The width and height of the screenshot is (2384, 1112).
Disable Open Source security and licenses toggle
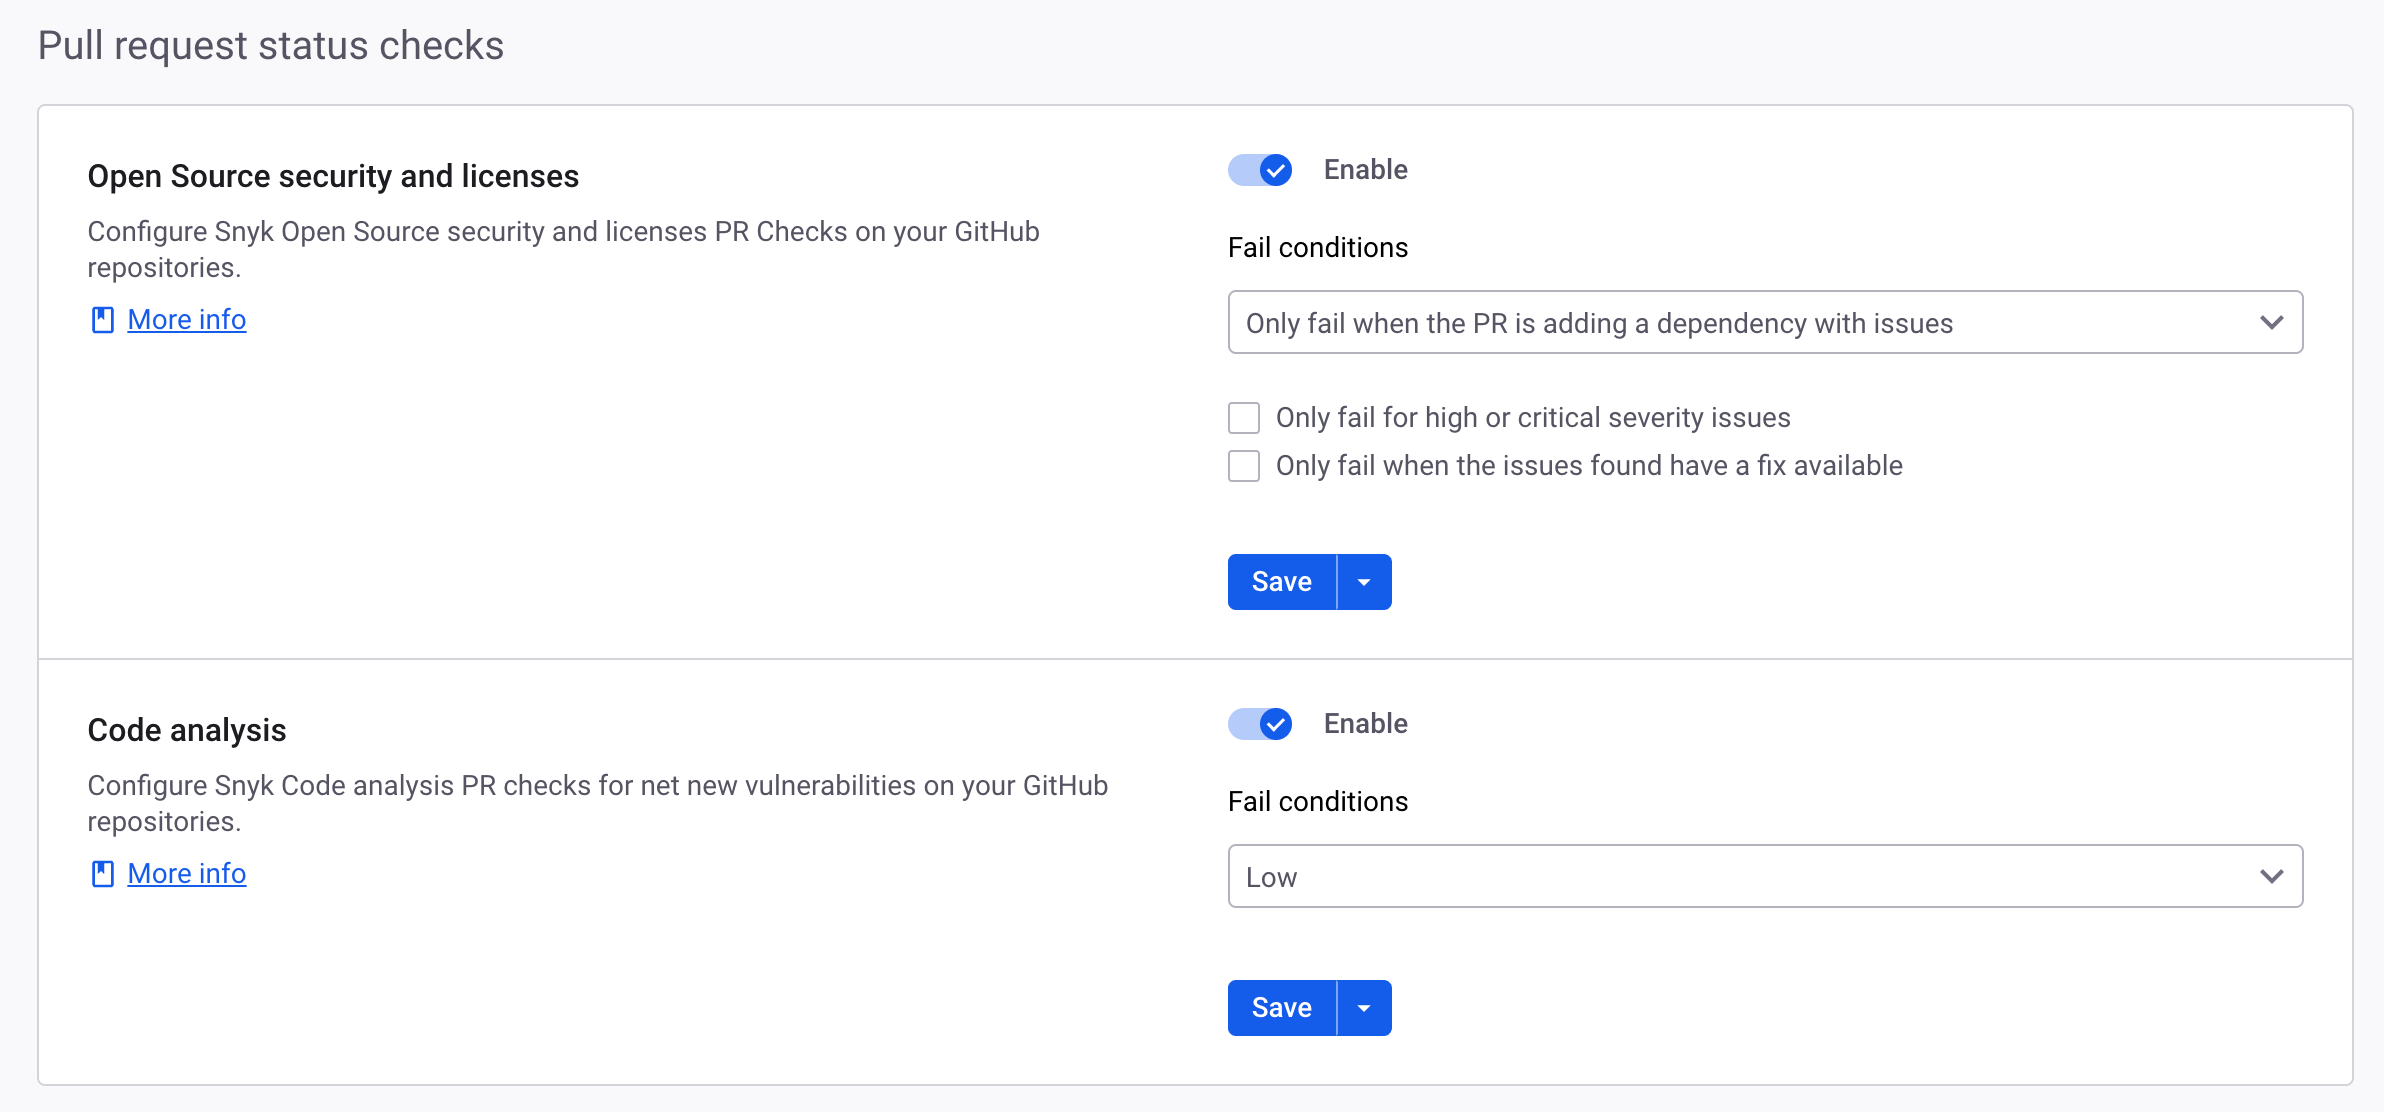(1260, 170)
